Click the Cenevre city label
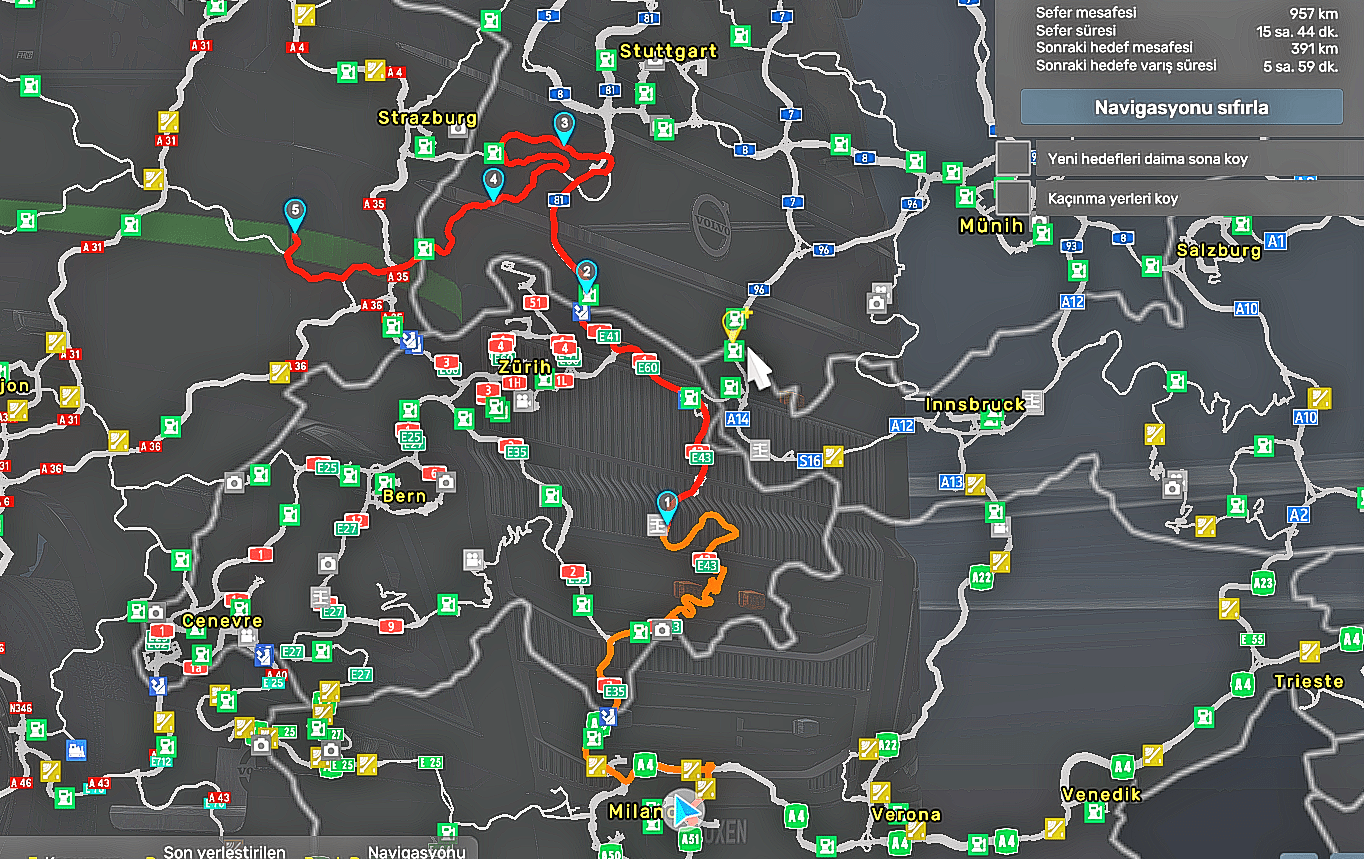 click(222, 621)
